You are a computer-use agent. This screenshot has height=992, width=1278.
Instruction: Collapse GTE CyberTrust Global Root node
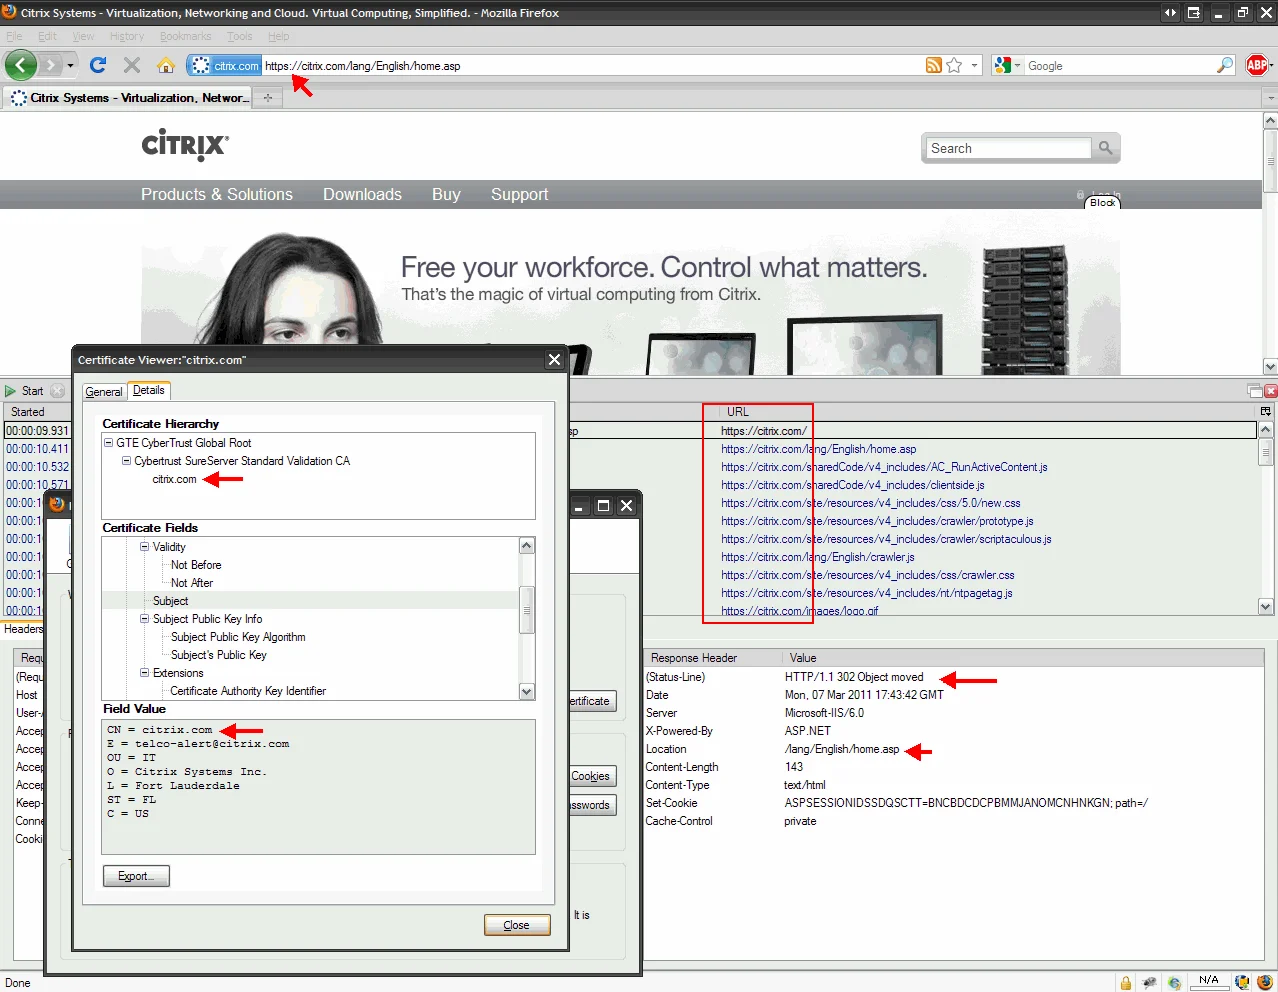click(x=109, y=443)
